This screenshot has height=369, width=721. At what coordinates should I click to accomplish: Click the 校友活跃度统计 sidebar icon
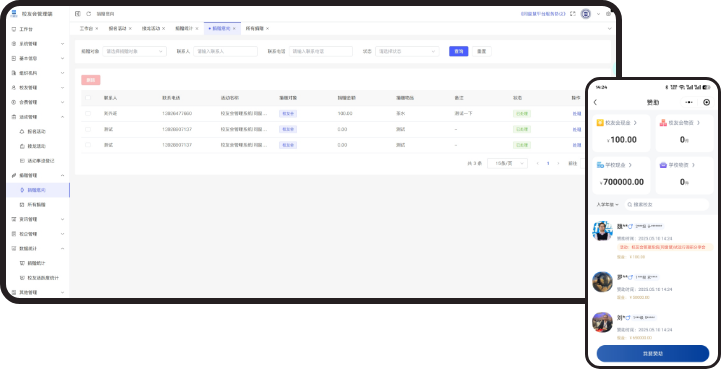coord(22,278)
